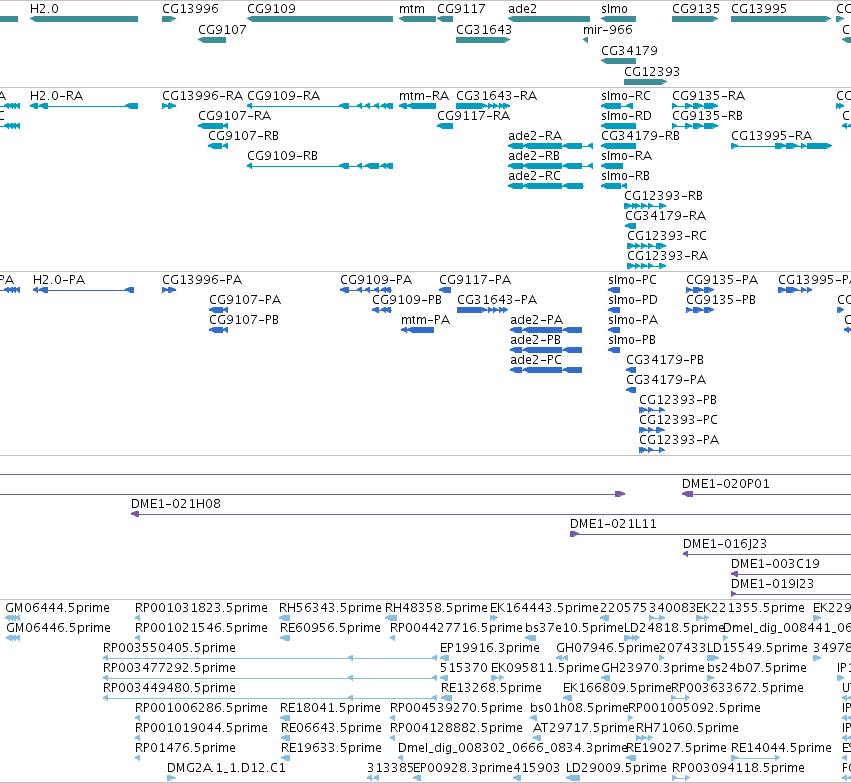Click the CG9117-PA protein label
The height and width of the screenshot is (783, 851).
[x=475, y=279]
